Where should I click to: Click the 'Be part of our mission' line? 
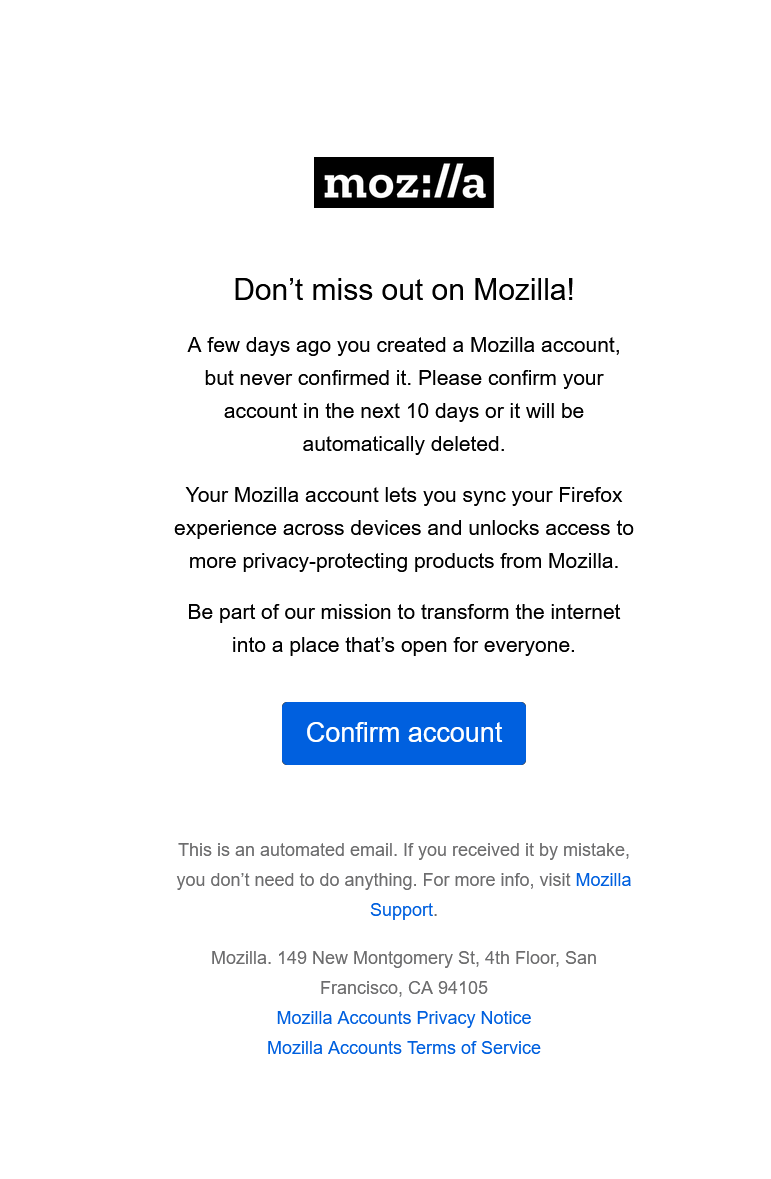[x=403, y=612]
